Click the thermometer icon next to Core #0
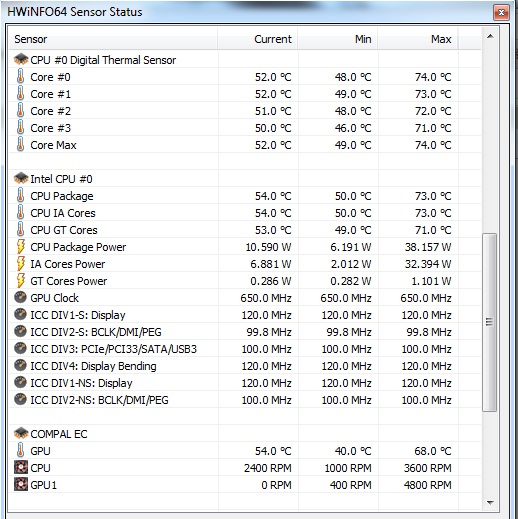Viewport: 518px width, 519px height. point(20,77)
